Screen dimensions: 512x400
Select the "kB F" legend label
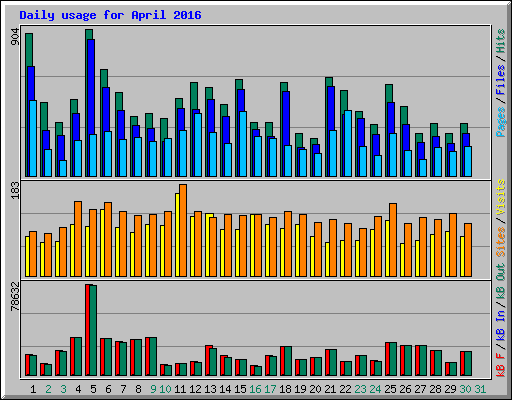pos(501,364)
